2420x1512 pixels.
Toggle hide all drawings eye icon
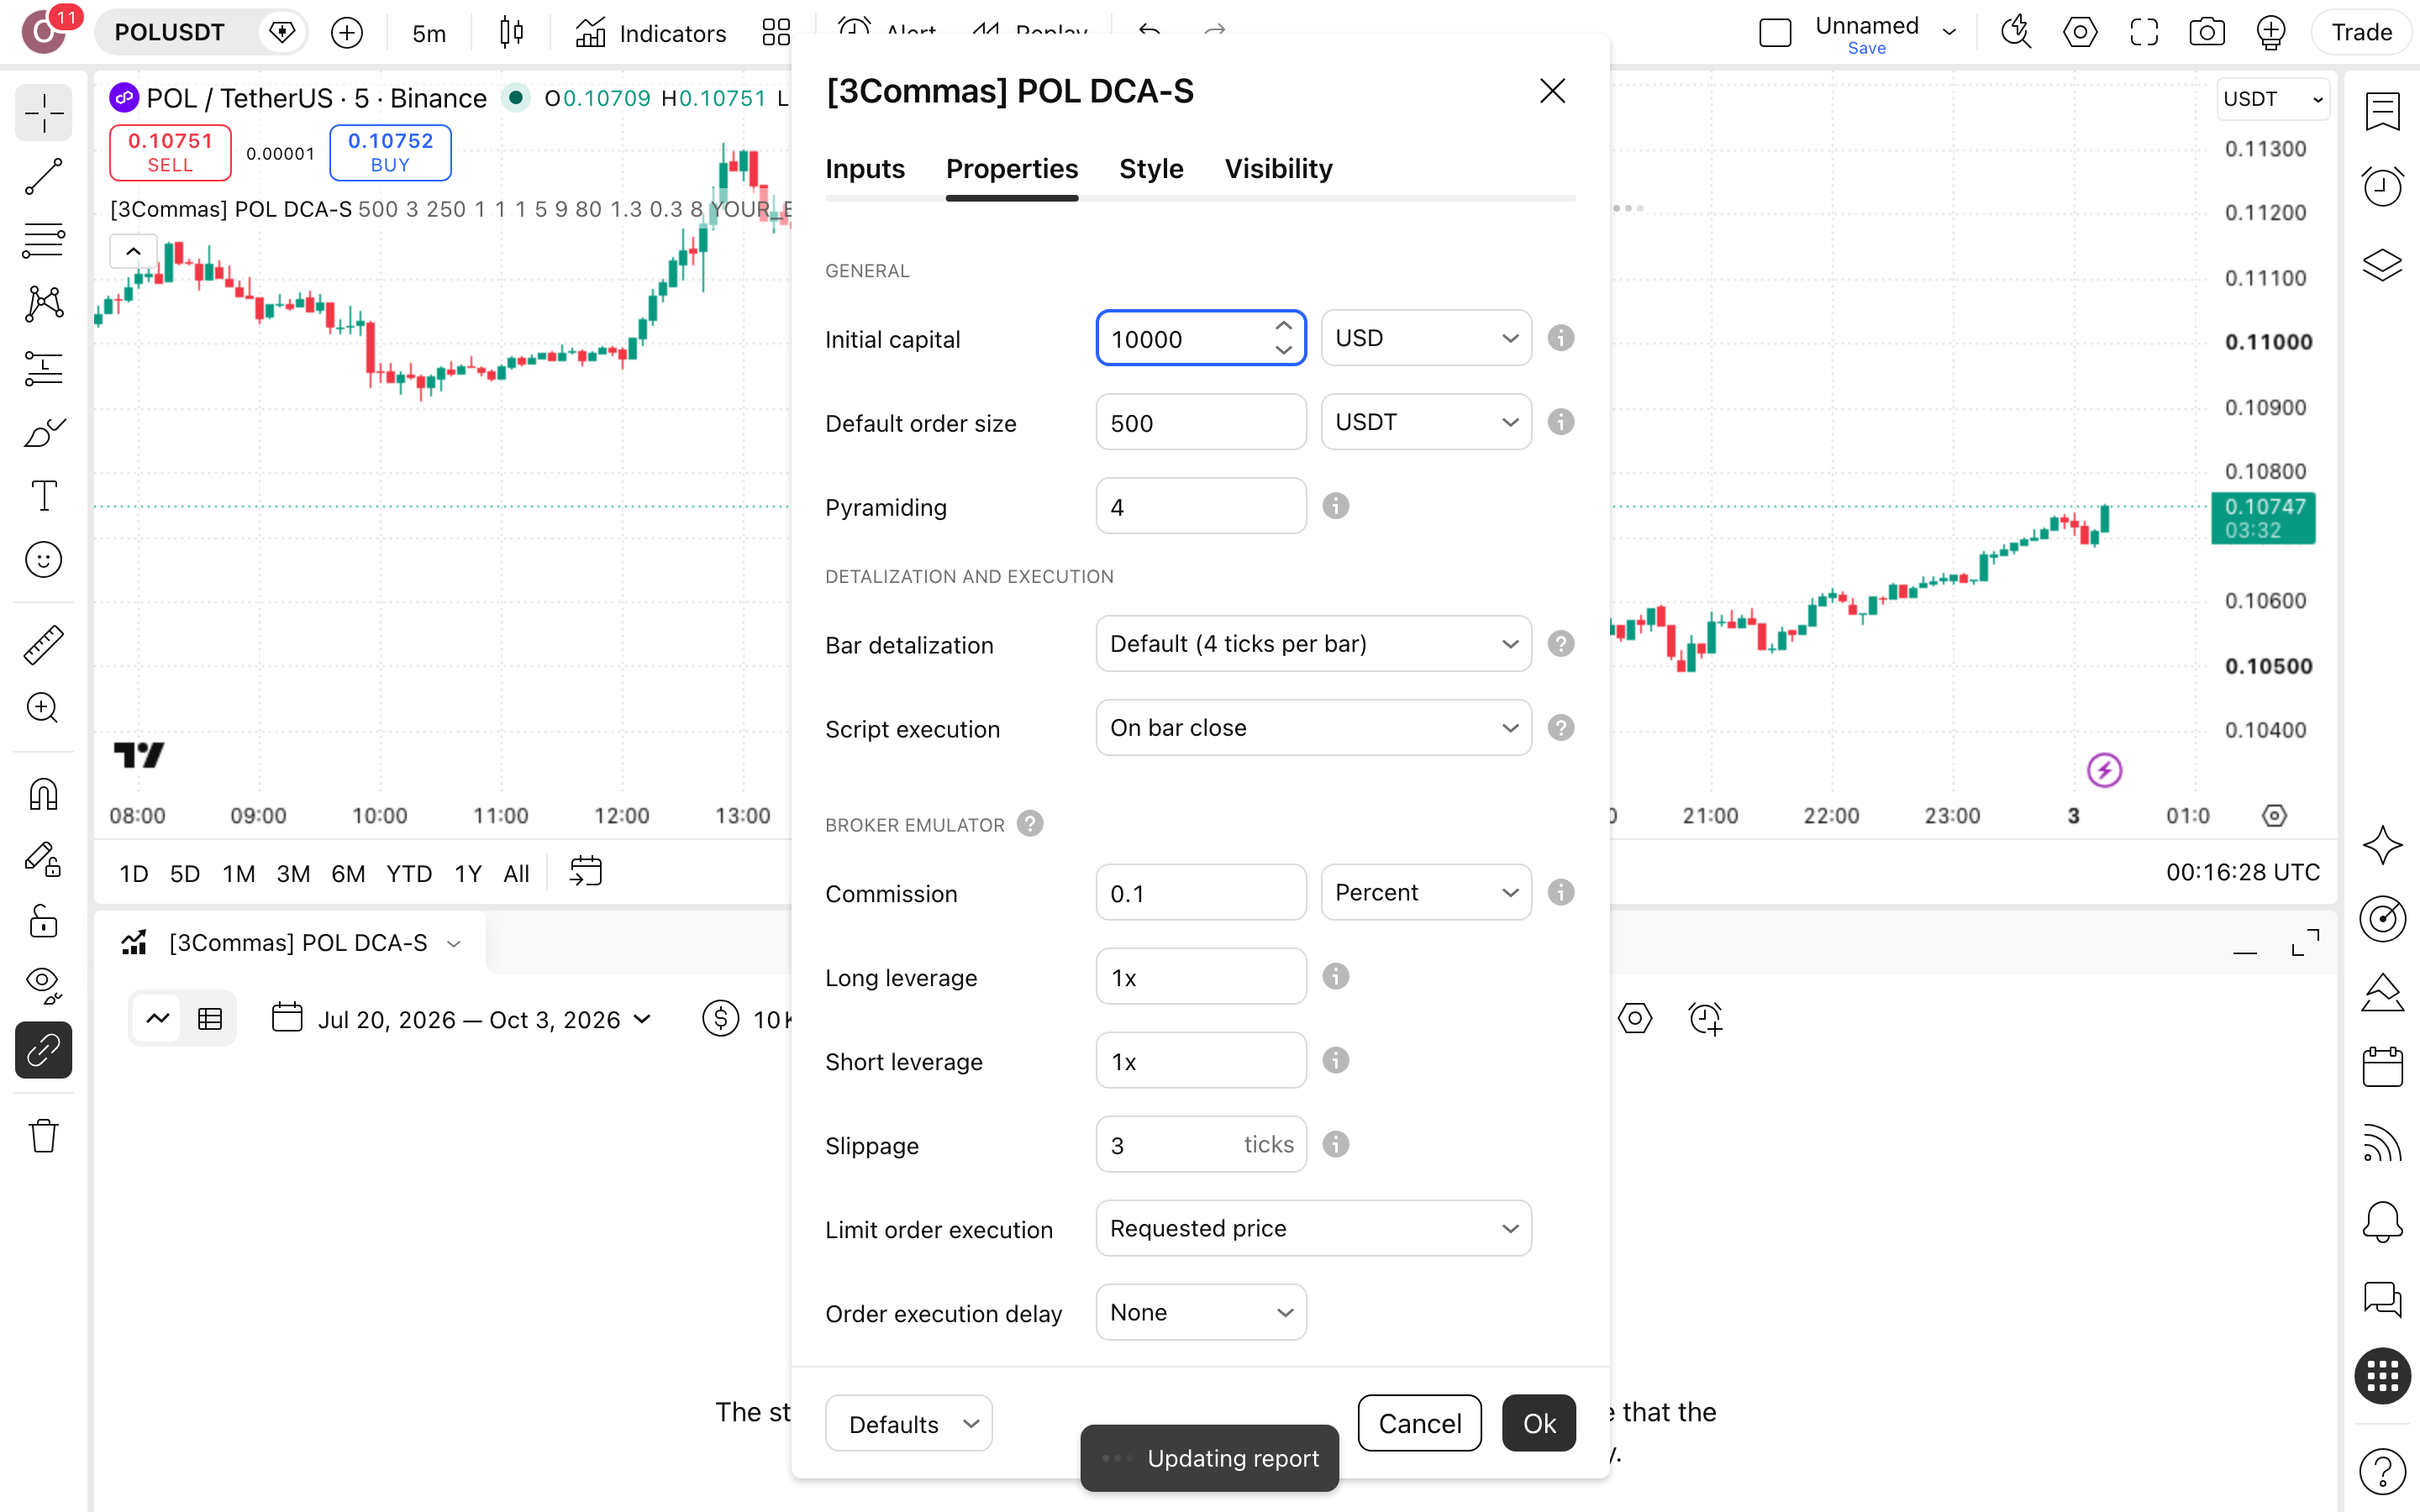click(43, 986)
